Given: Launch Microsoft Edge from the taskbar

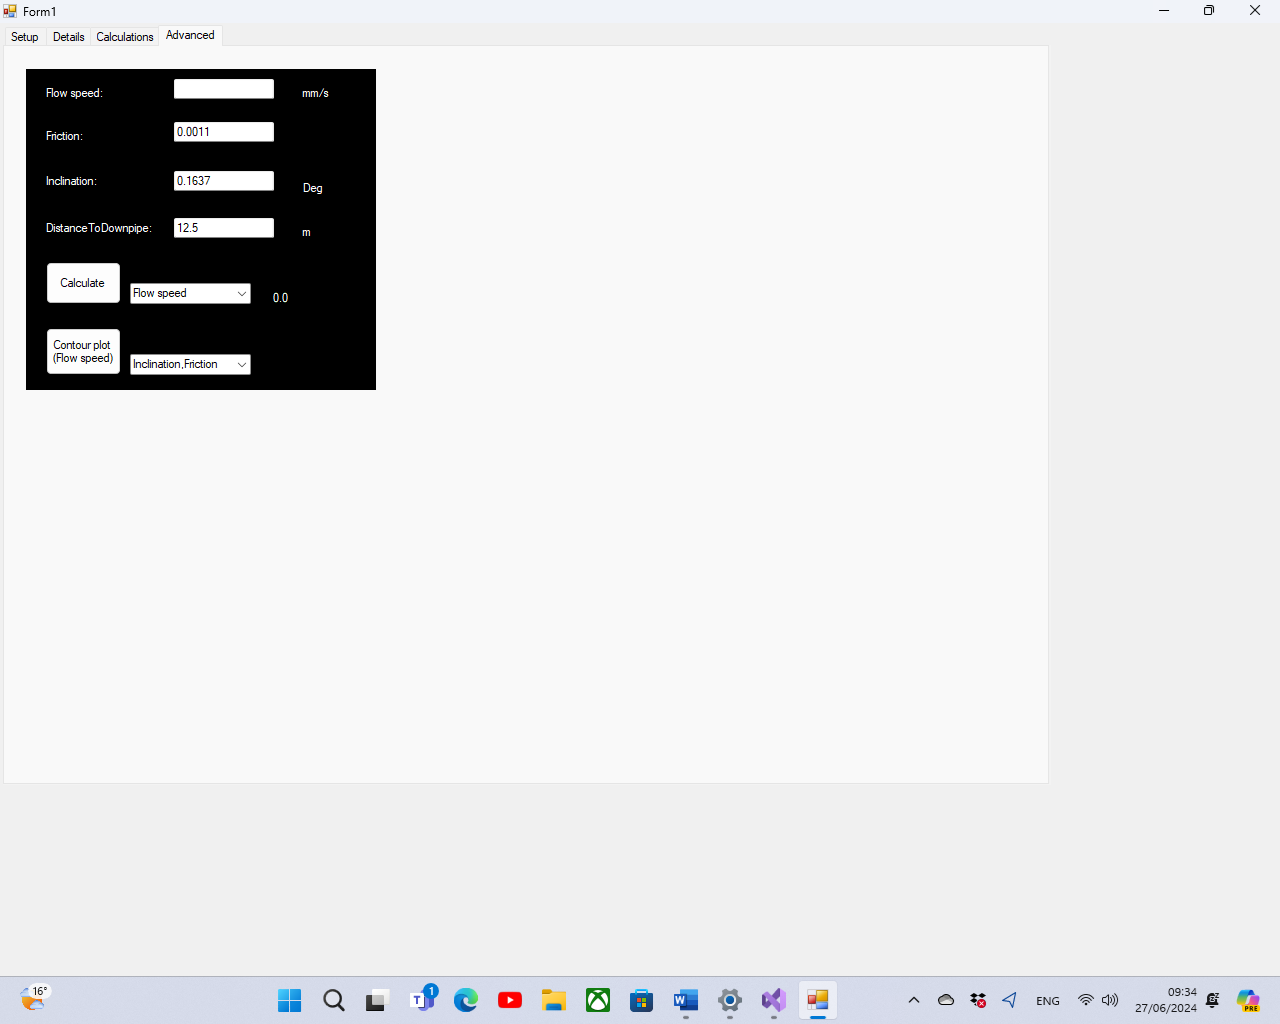Looking at the screenshot, I should tap(466, 1000).
